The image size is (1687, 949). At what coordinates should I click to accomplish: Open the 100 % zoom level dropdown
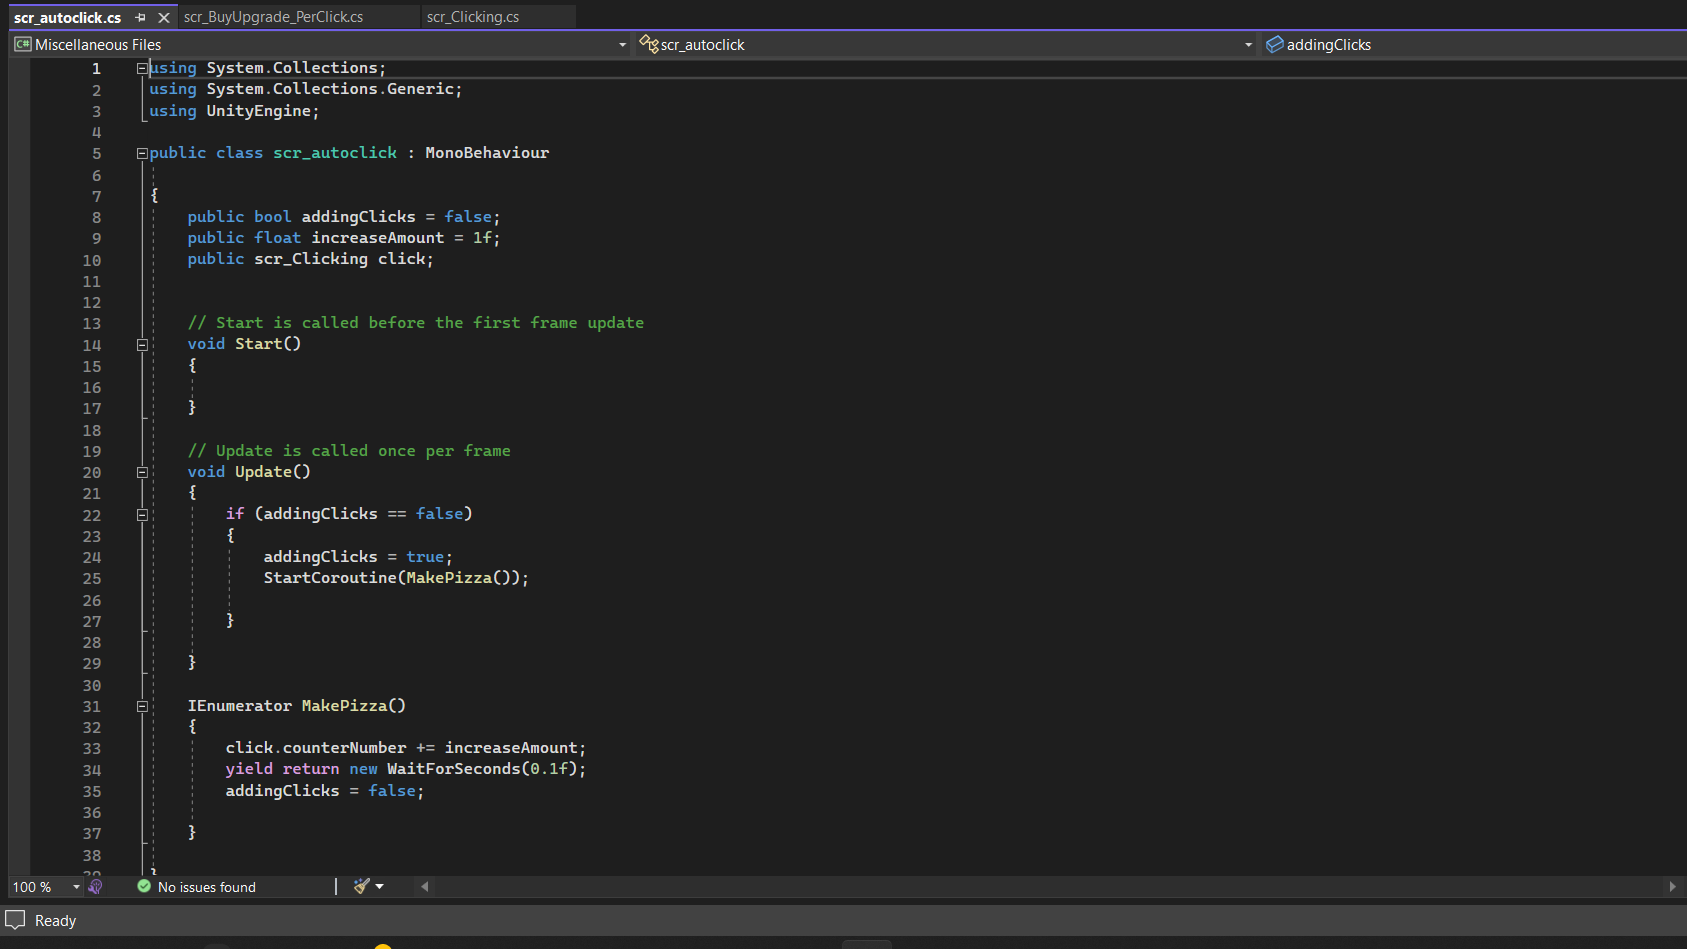click(76, 887)
